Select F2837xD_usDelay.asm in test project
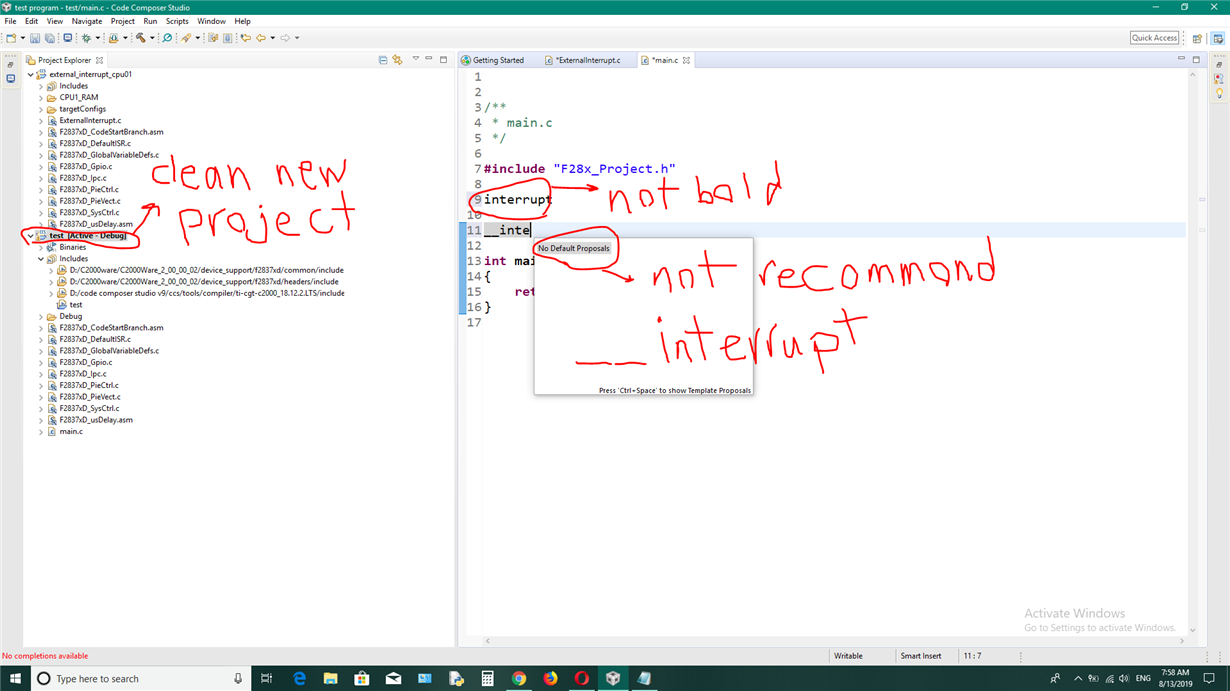Viewport: 1230px width, 691px height. [96, 420]
